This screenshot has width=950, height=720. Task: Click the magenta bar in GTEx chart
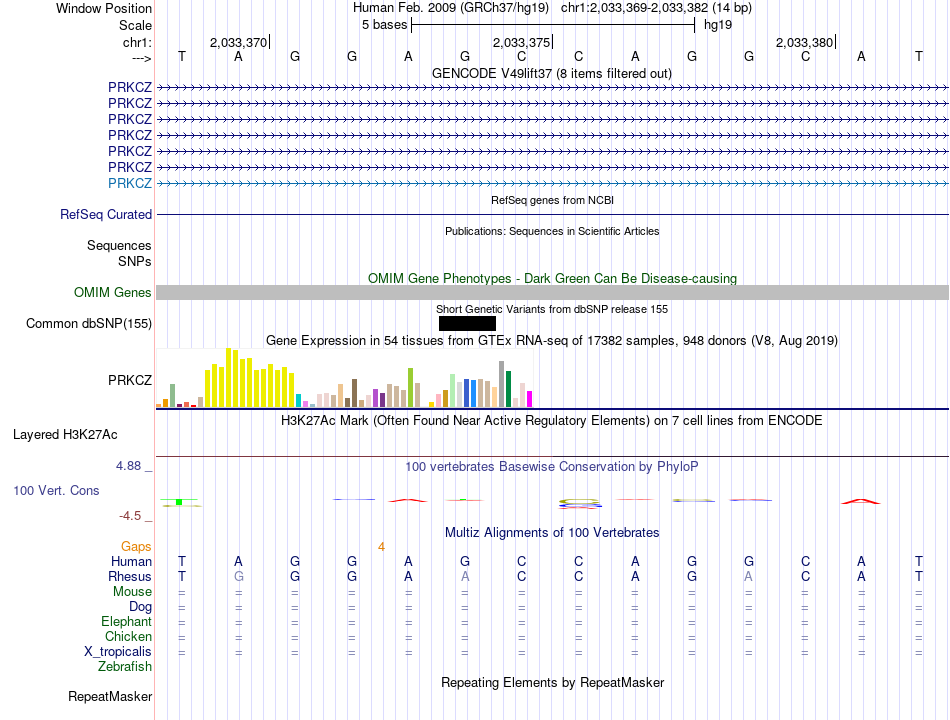[530, 399]
